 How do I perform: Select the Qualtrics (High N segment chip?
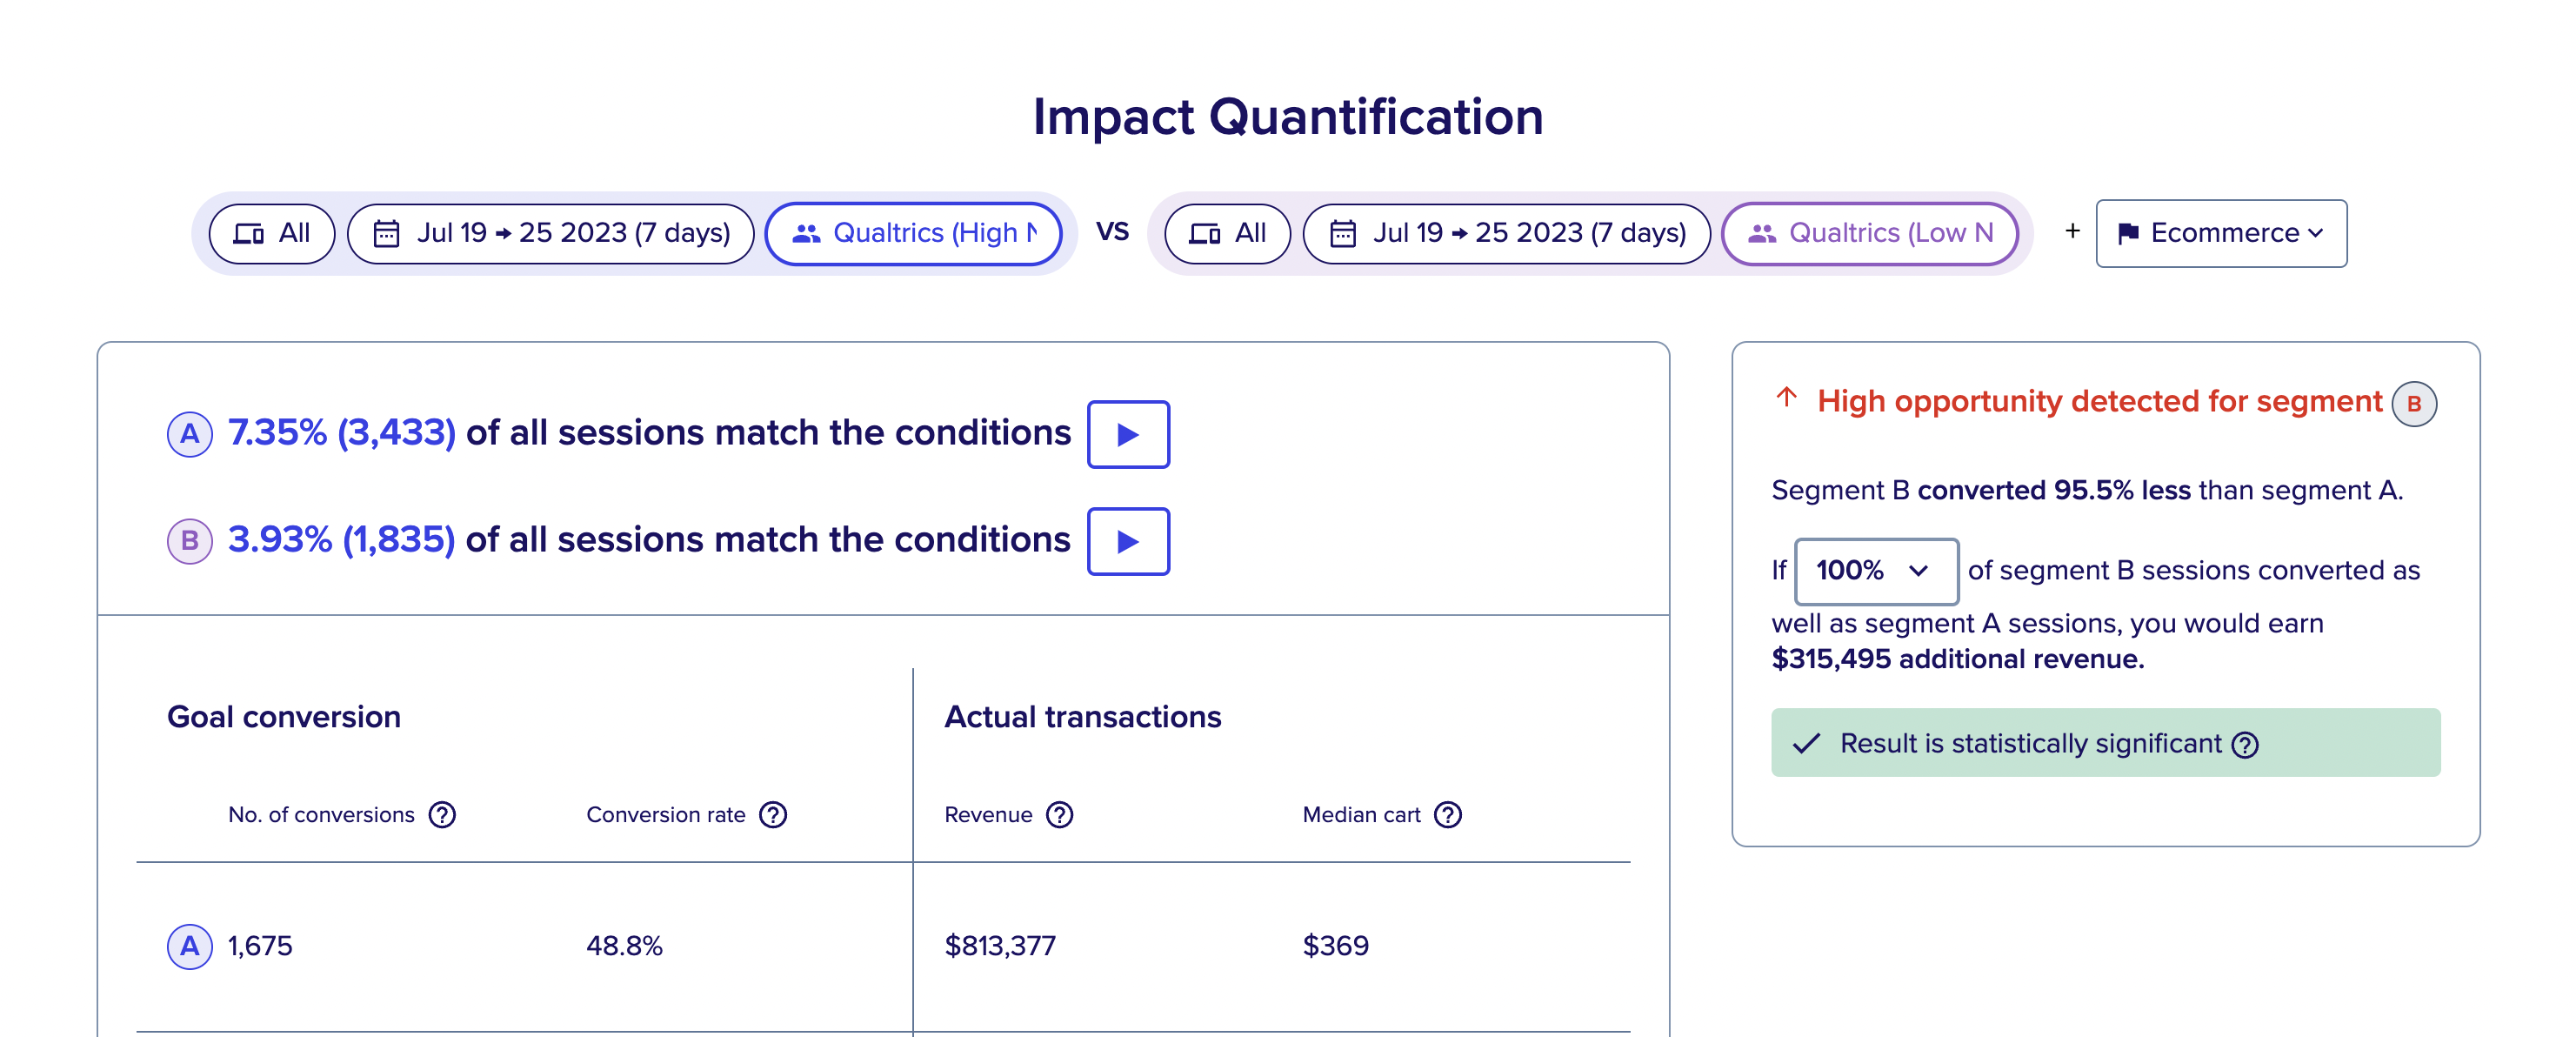[x=913, y=233]
